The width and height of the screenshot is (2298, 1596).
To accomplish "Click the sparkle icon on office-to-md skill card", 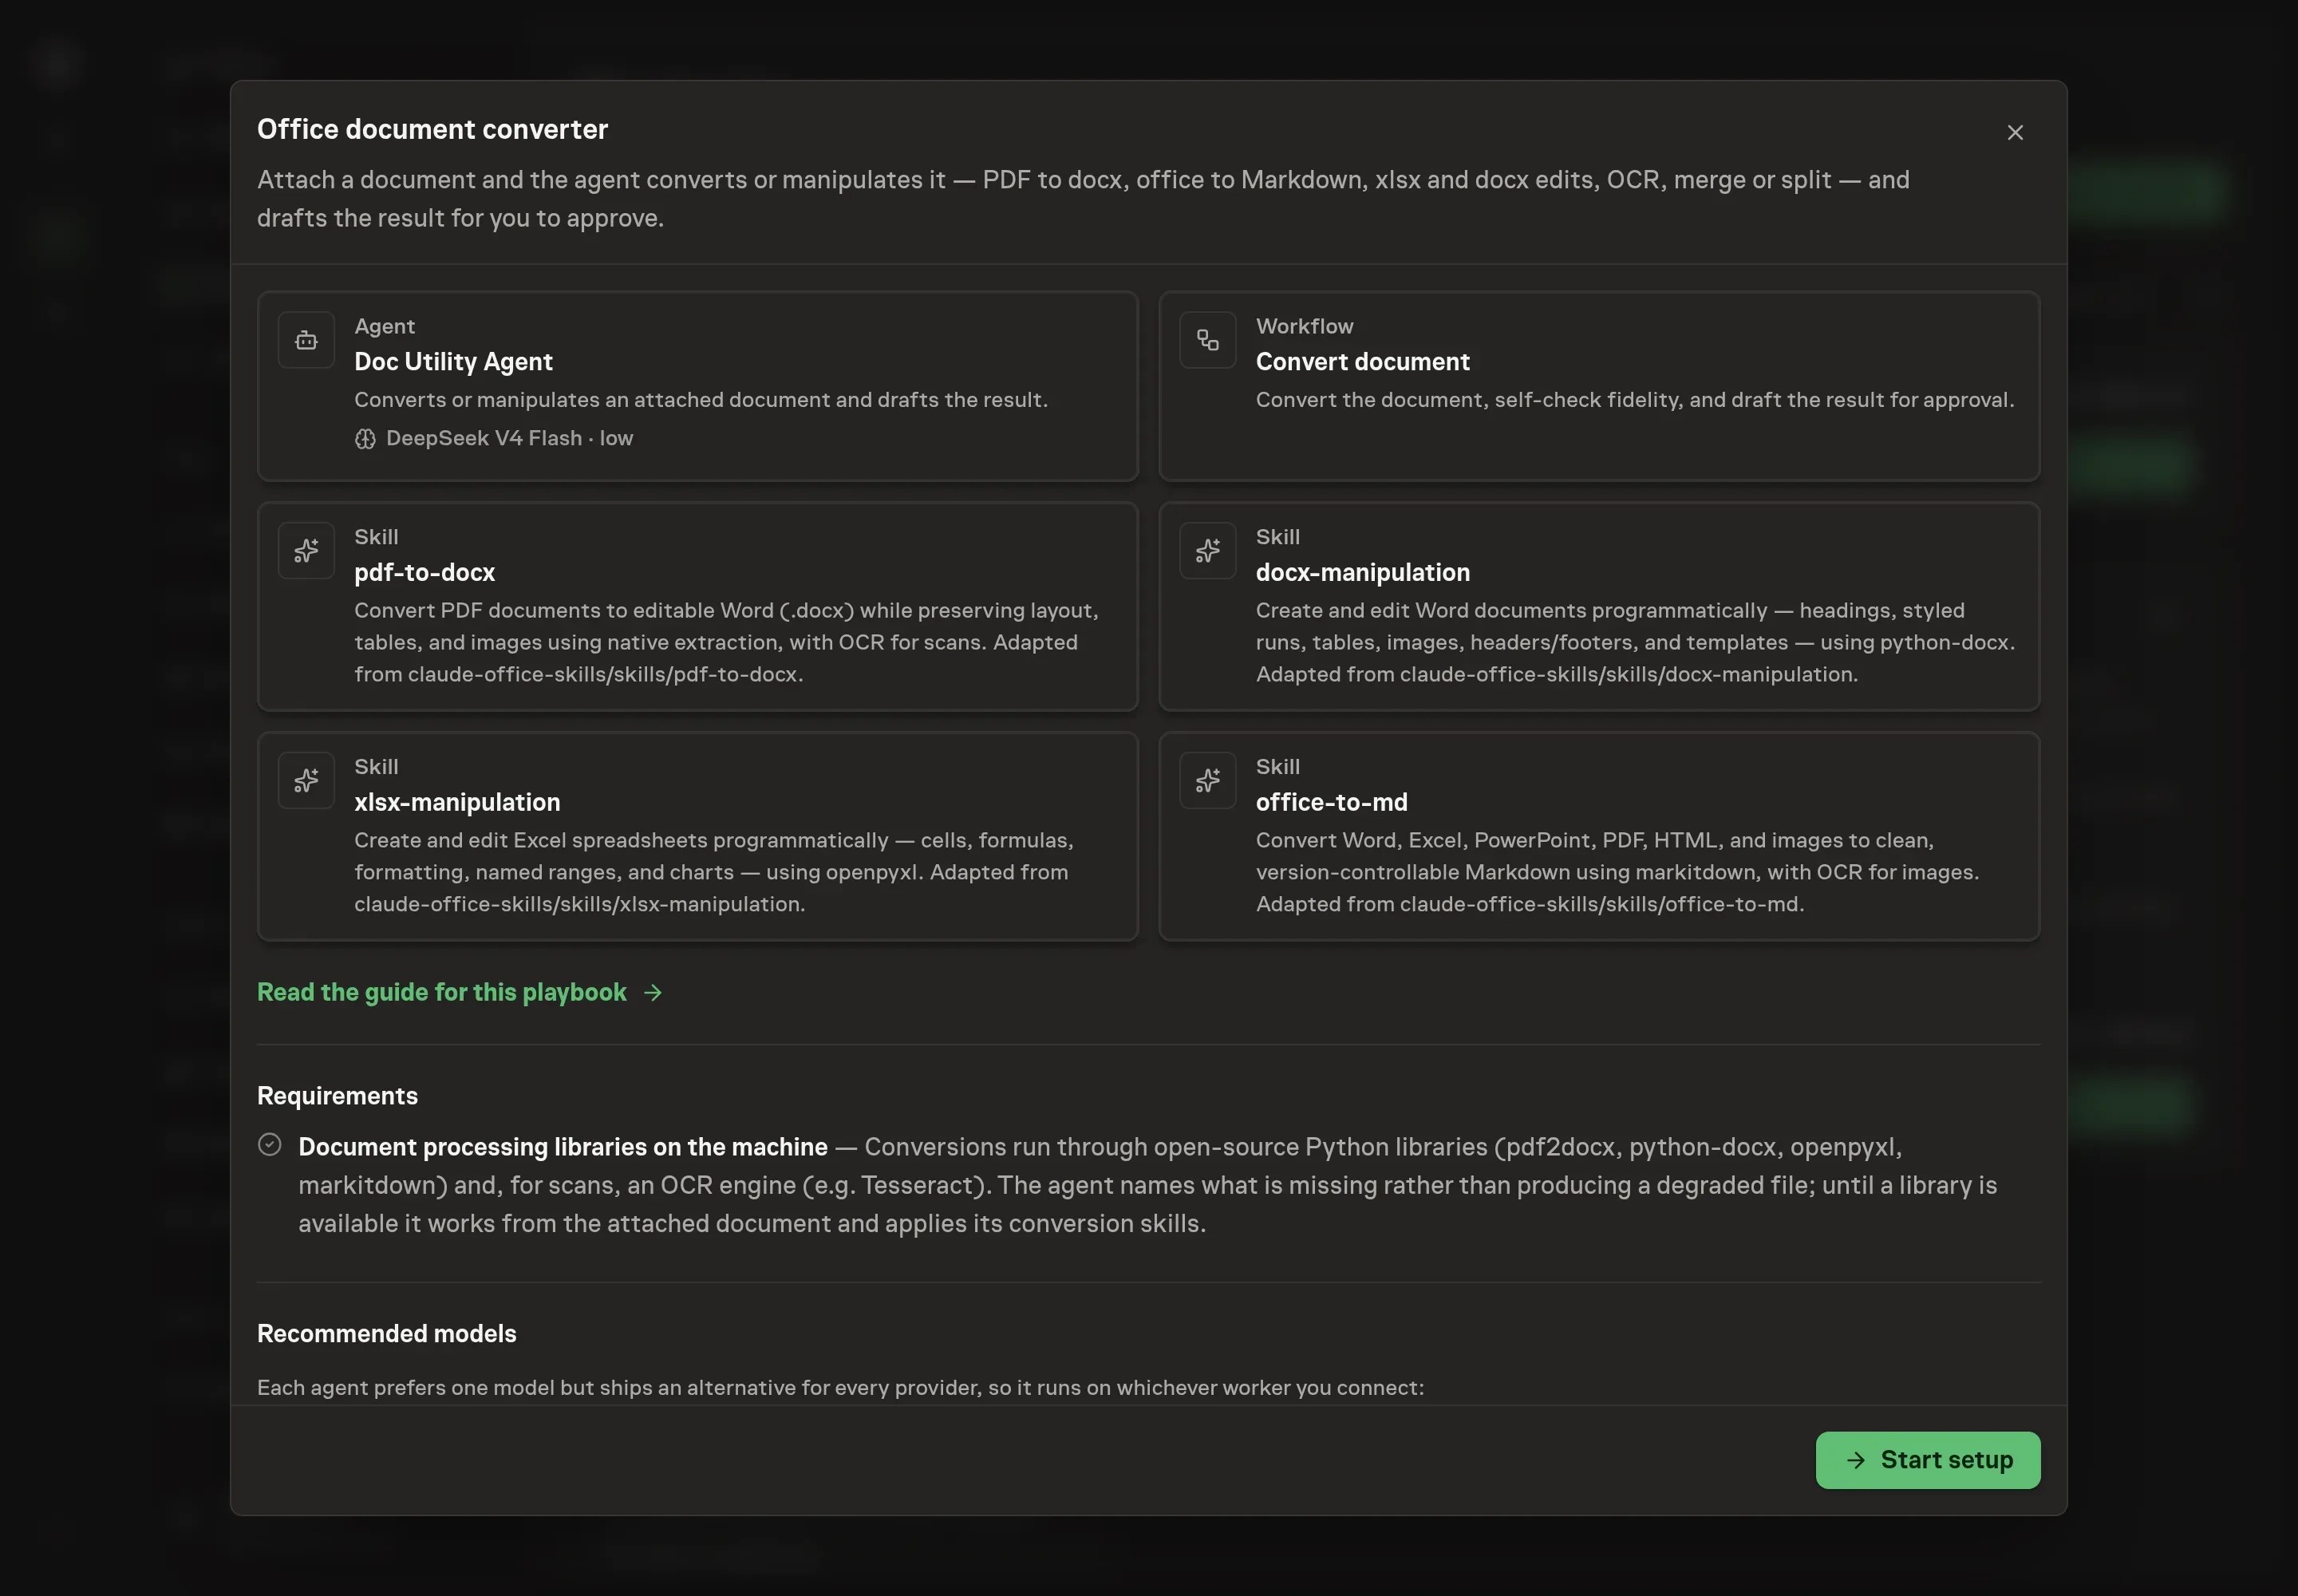I will tap(1207, 780).
